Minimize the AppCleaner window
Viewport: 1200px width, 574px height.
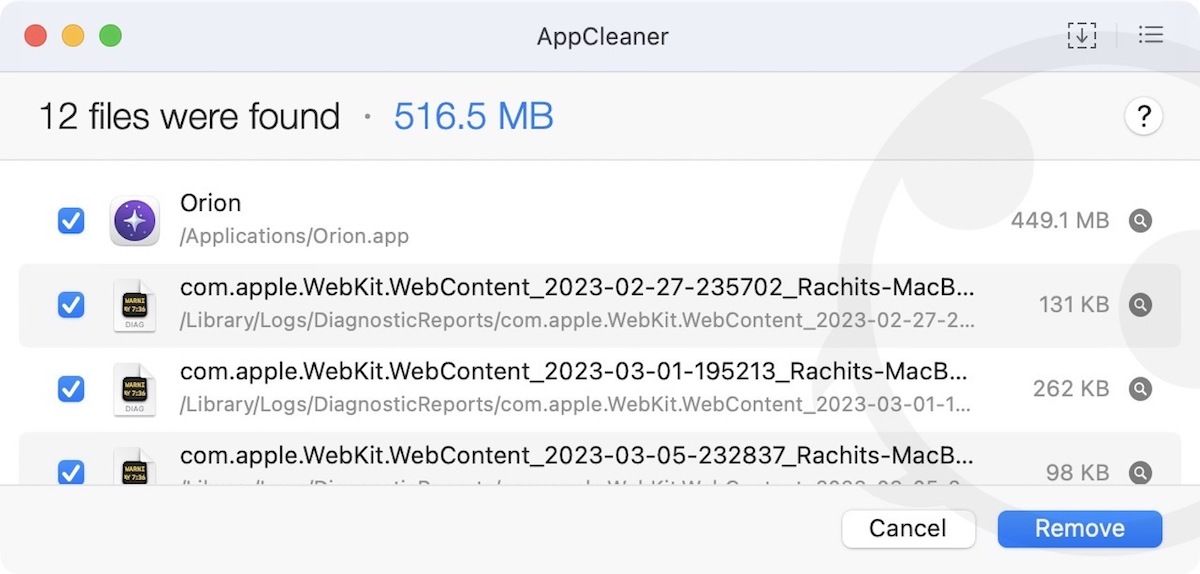[73, 36]
